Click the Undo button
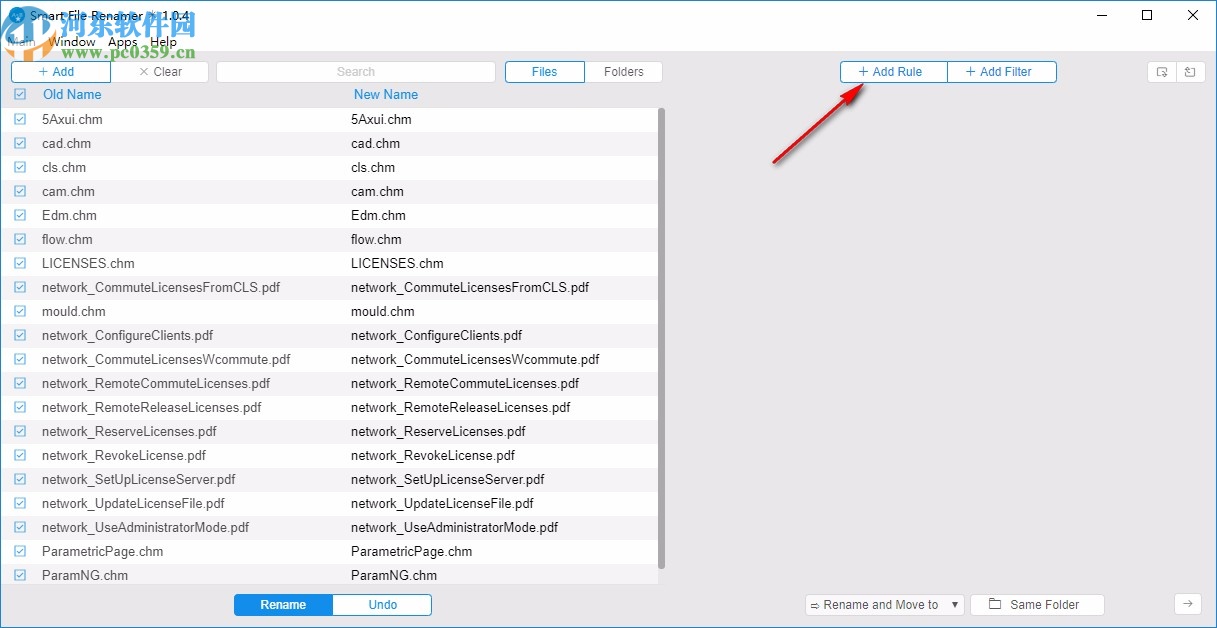This screenshot has height=628, width=1217. (382, 604)
